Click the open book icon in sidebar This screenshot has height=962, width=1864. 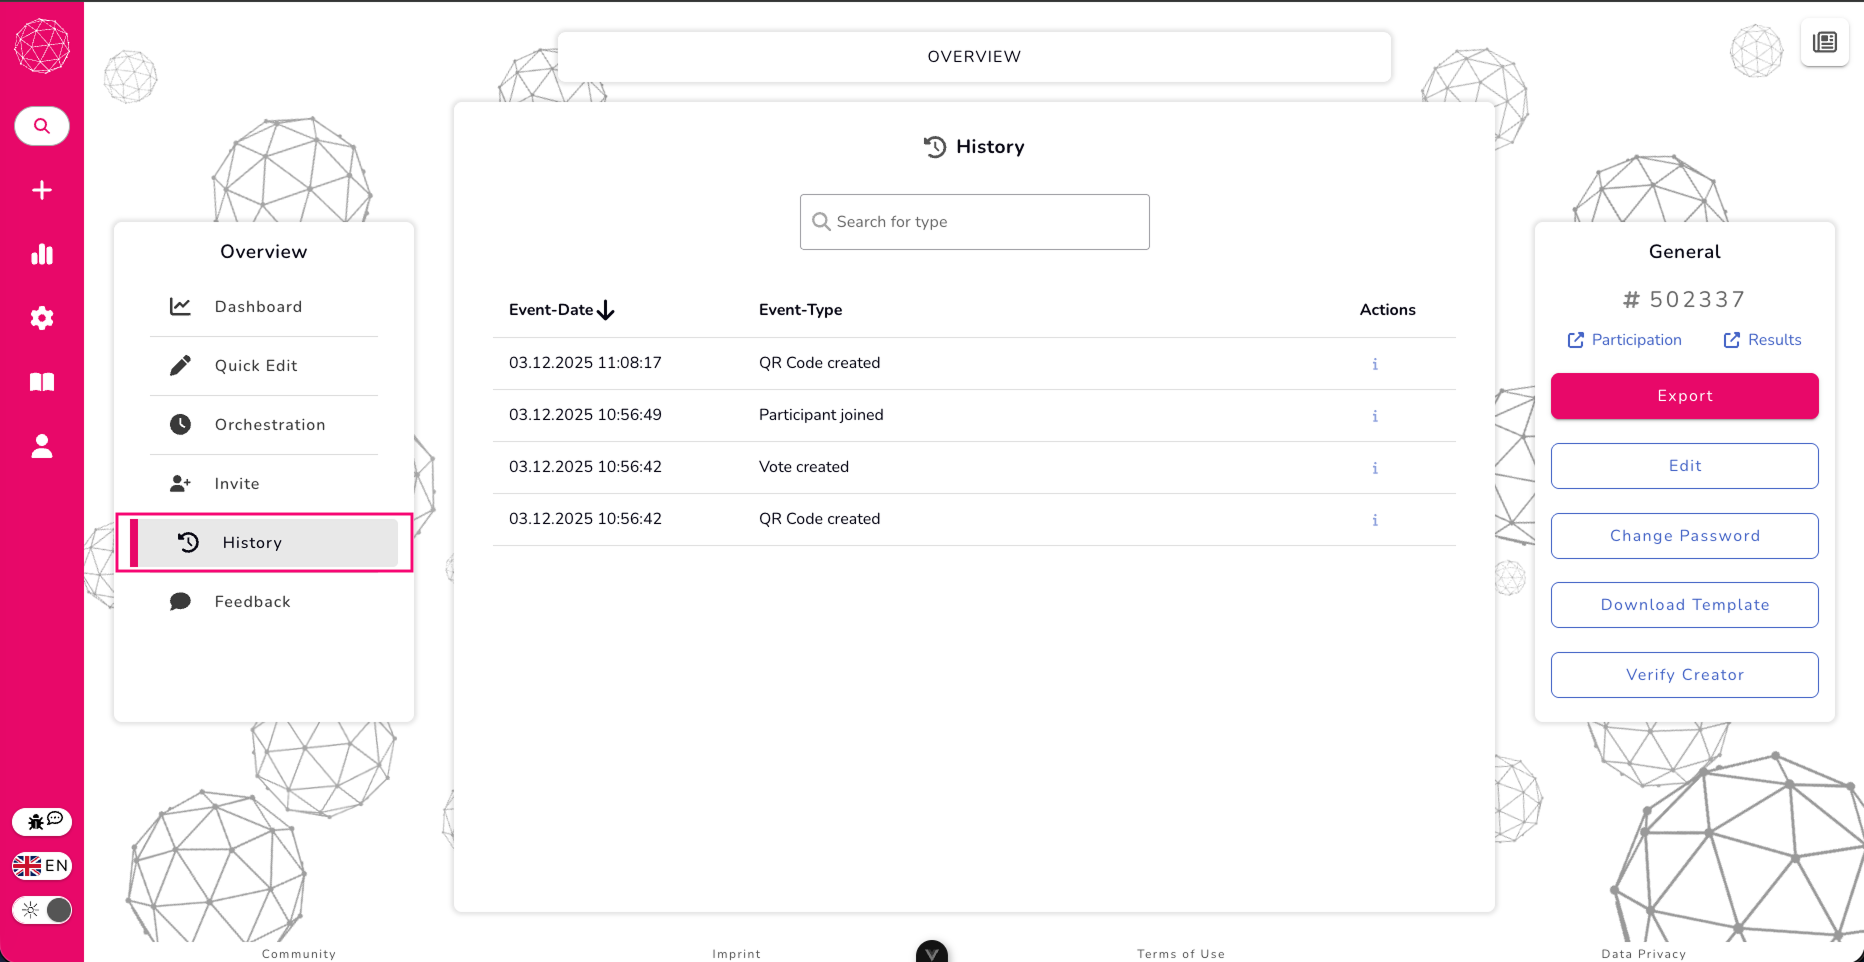[42, 382]
